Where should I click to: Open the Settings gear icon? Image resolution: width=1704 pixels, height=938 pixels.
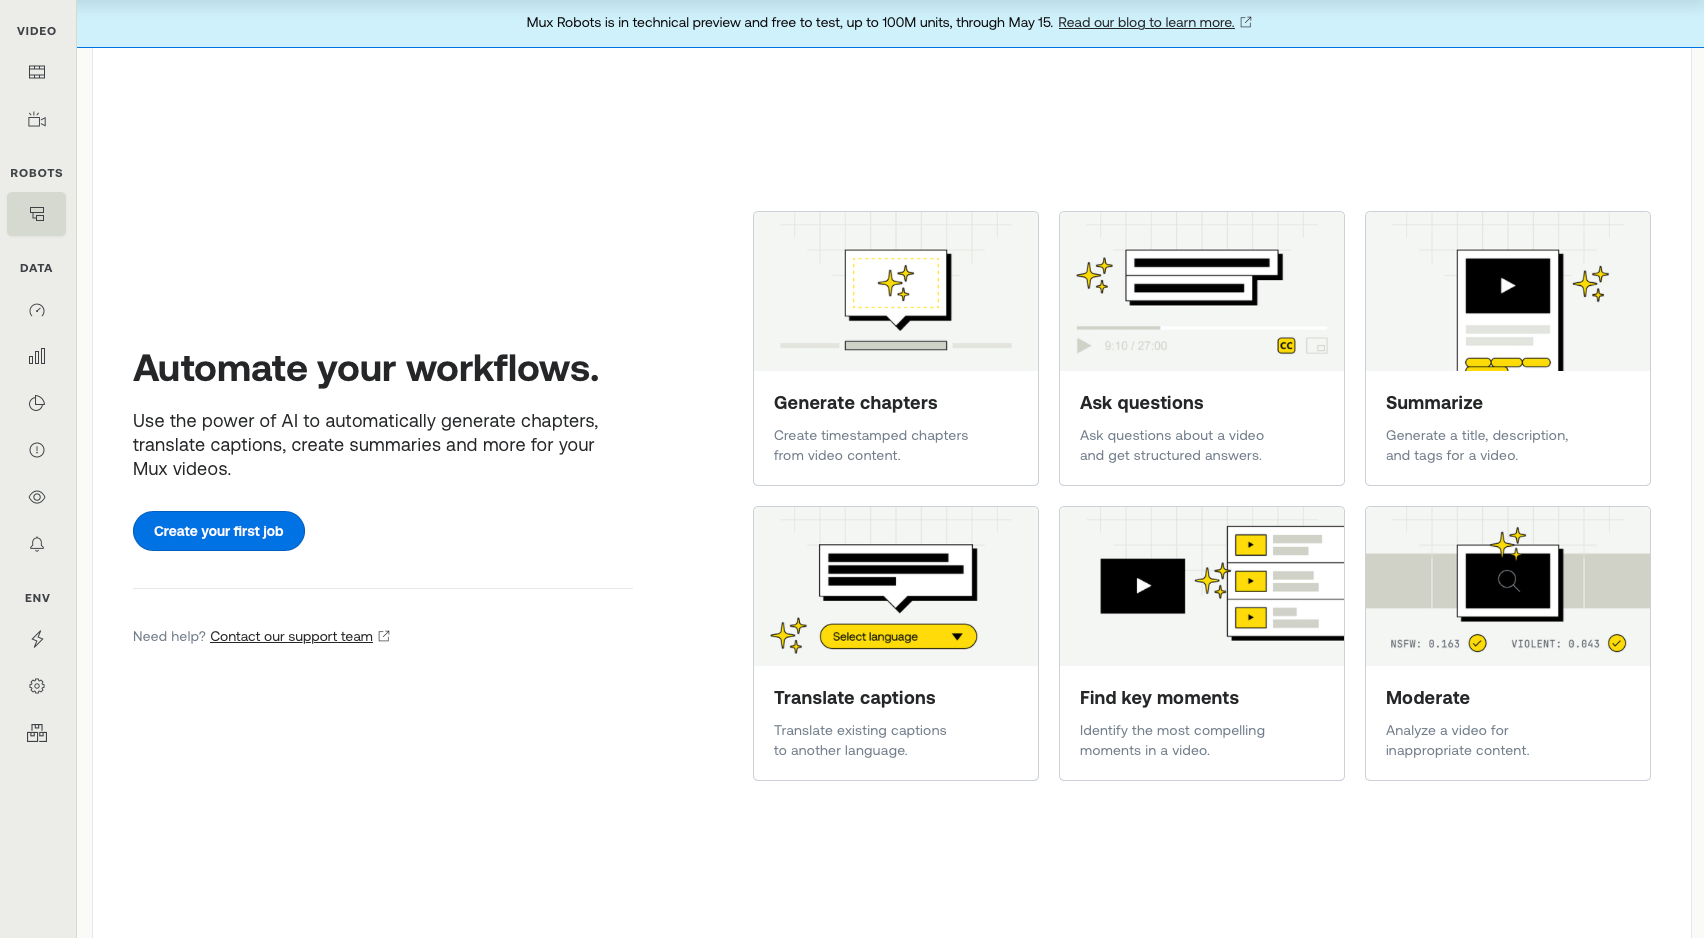pyautogui.click(x=37, y=686)
